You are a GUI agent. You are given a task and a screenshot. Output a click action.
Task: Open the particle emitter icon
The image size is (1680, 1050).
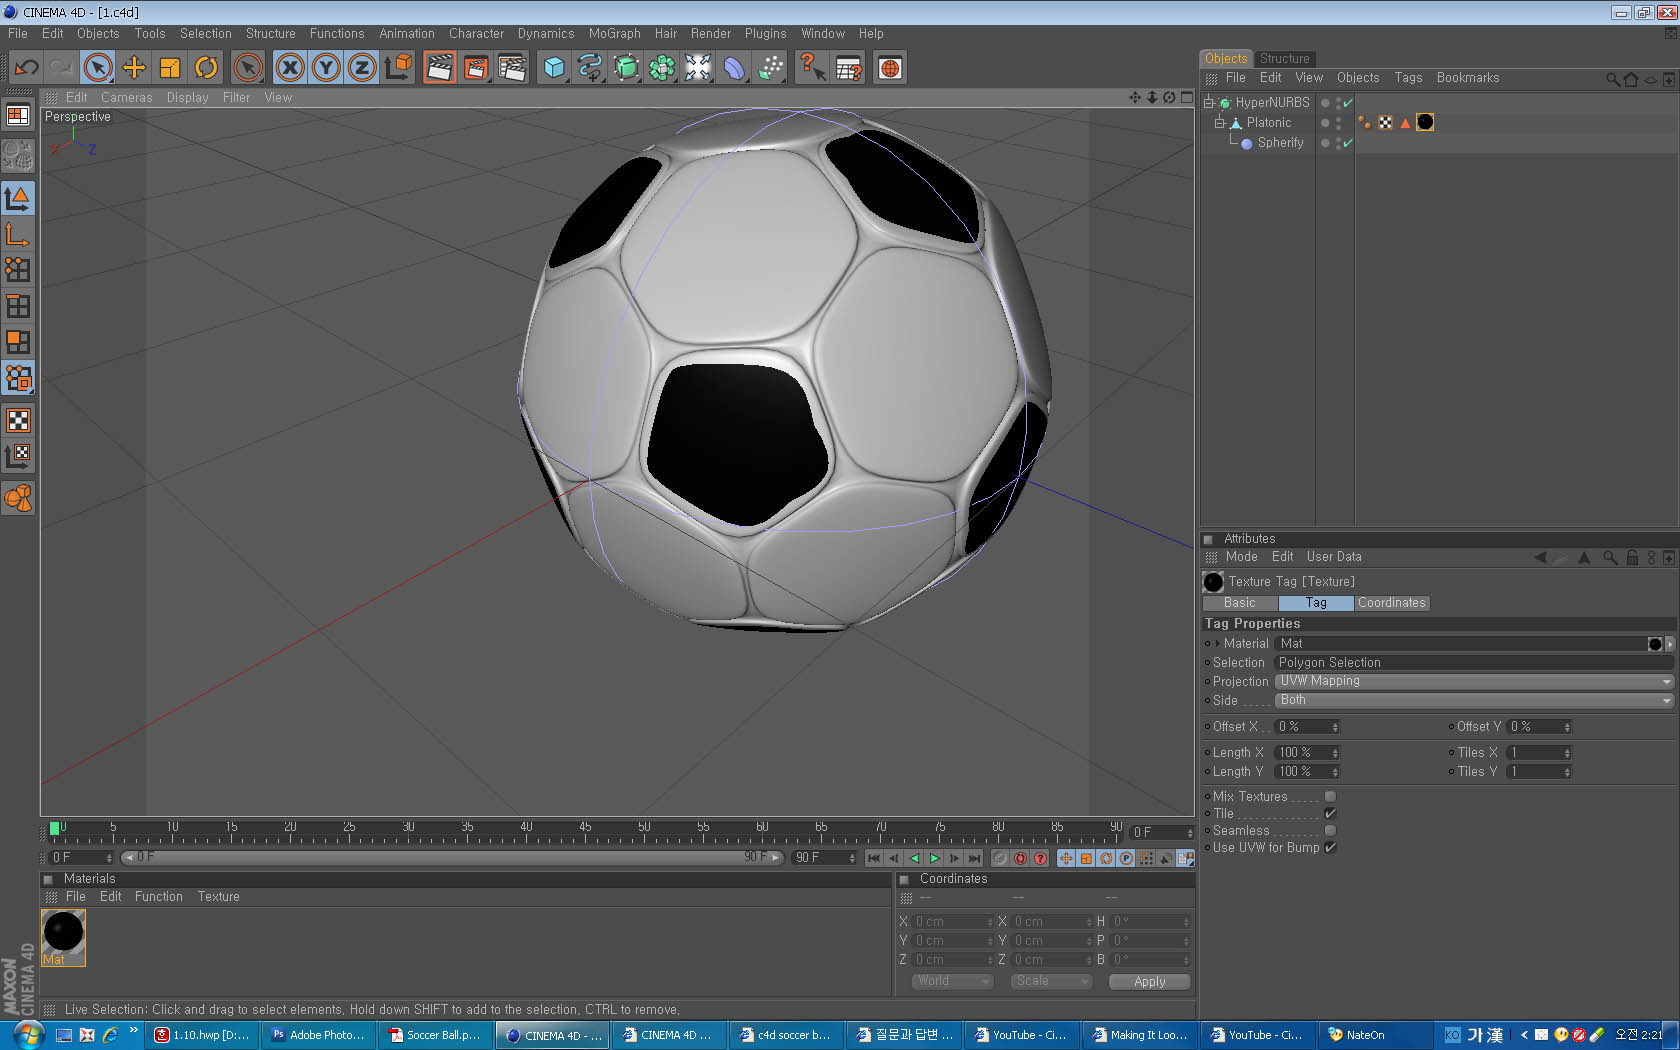pos(770,68)
